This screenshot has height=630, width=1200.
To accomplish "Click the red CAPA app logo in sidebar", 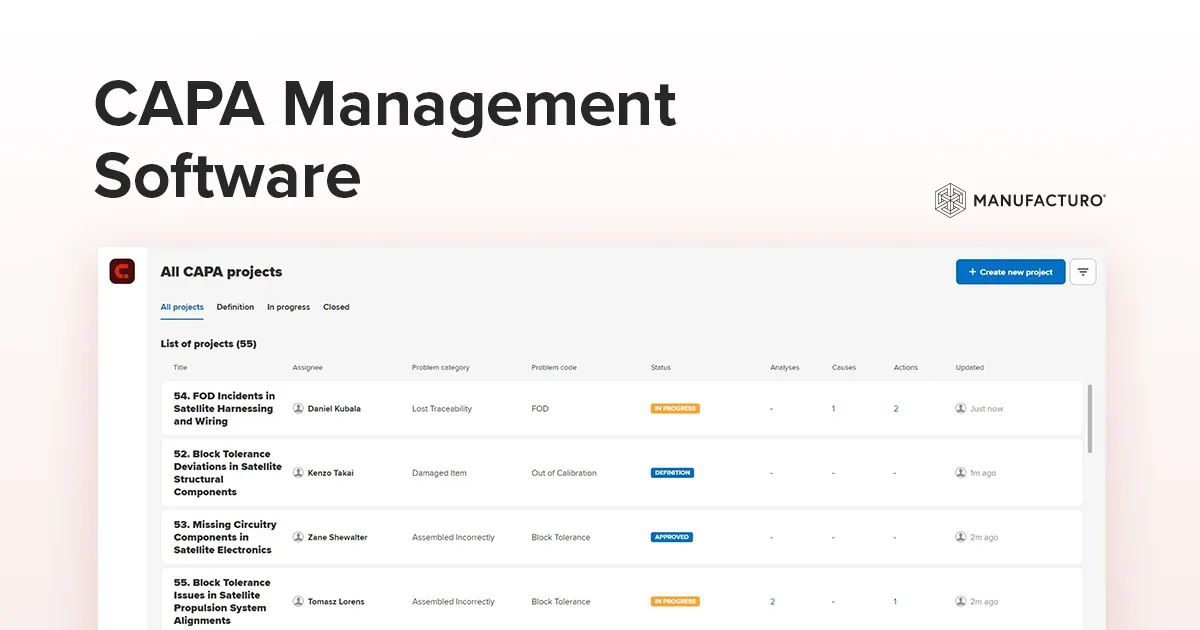I will (122, 271).
